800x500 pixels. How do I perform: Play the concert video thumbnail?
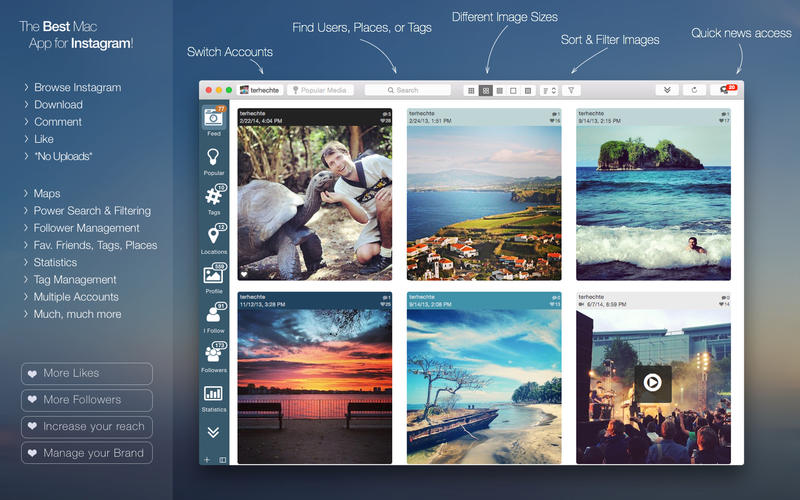(652, 381)
